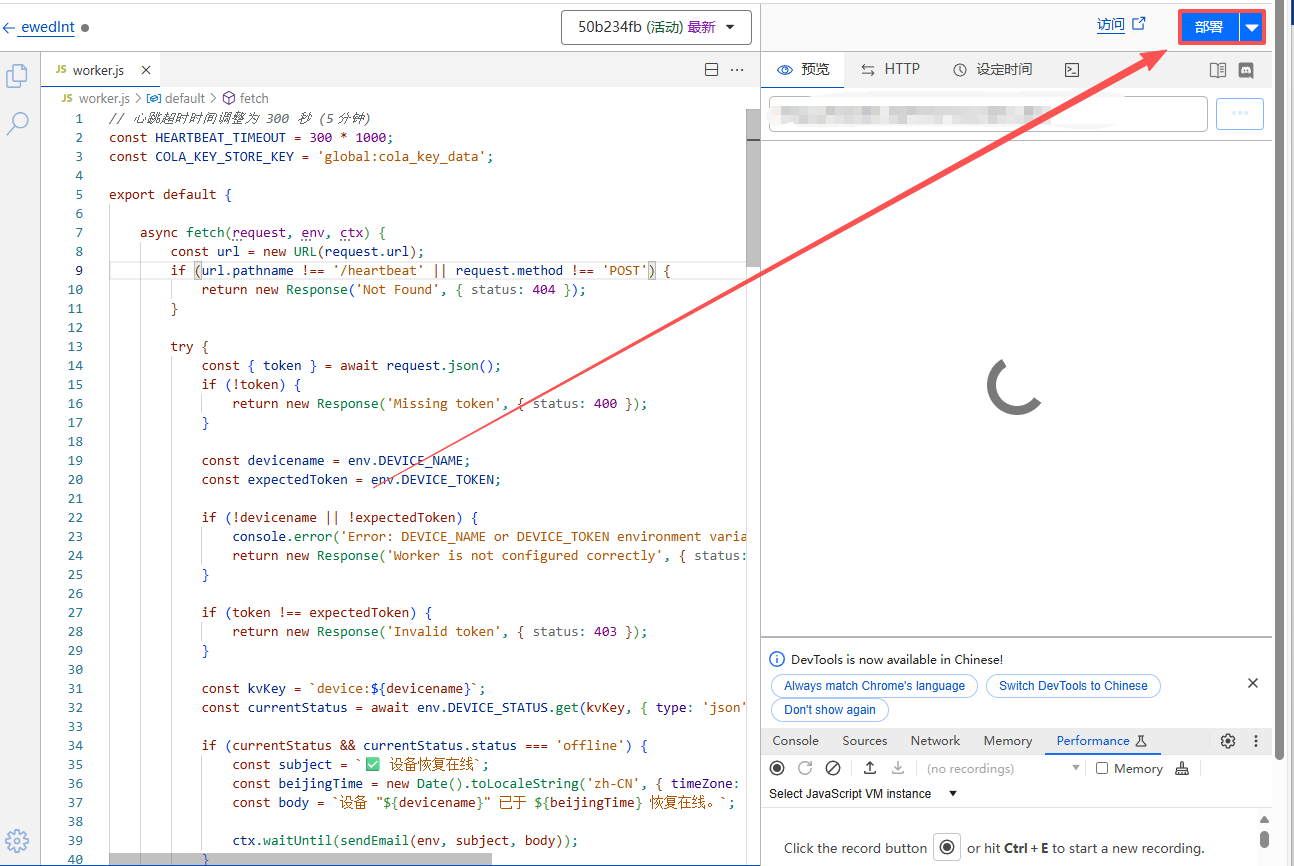
Task: Expand the deploy button dropdown arrow
Action: pos(1252,27)
